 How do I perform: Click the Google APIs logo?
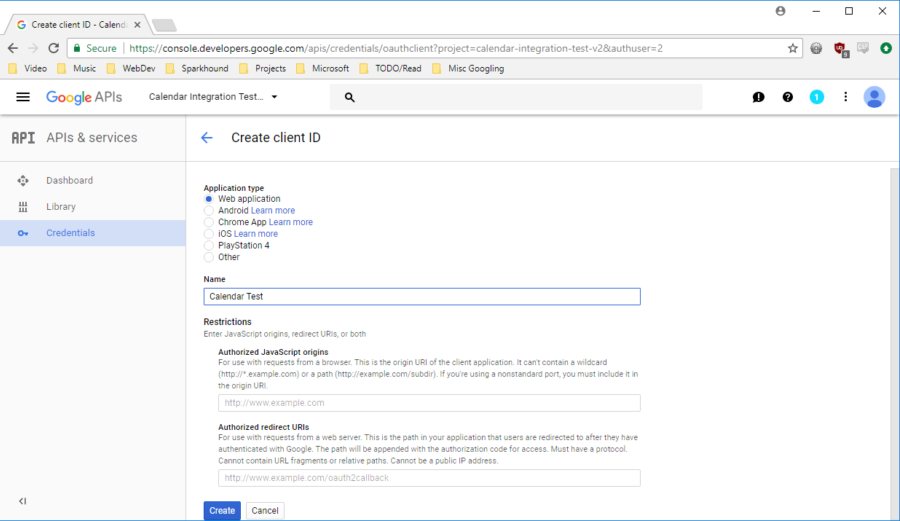coord(84,97)
